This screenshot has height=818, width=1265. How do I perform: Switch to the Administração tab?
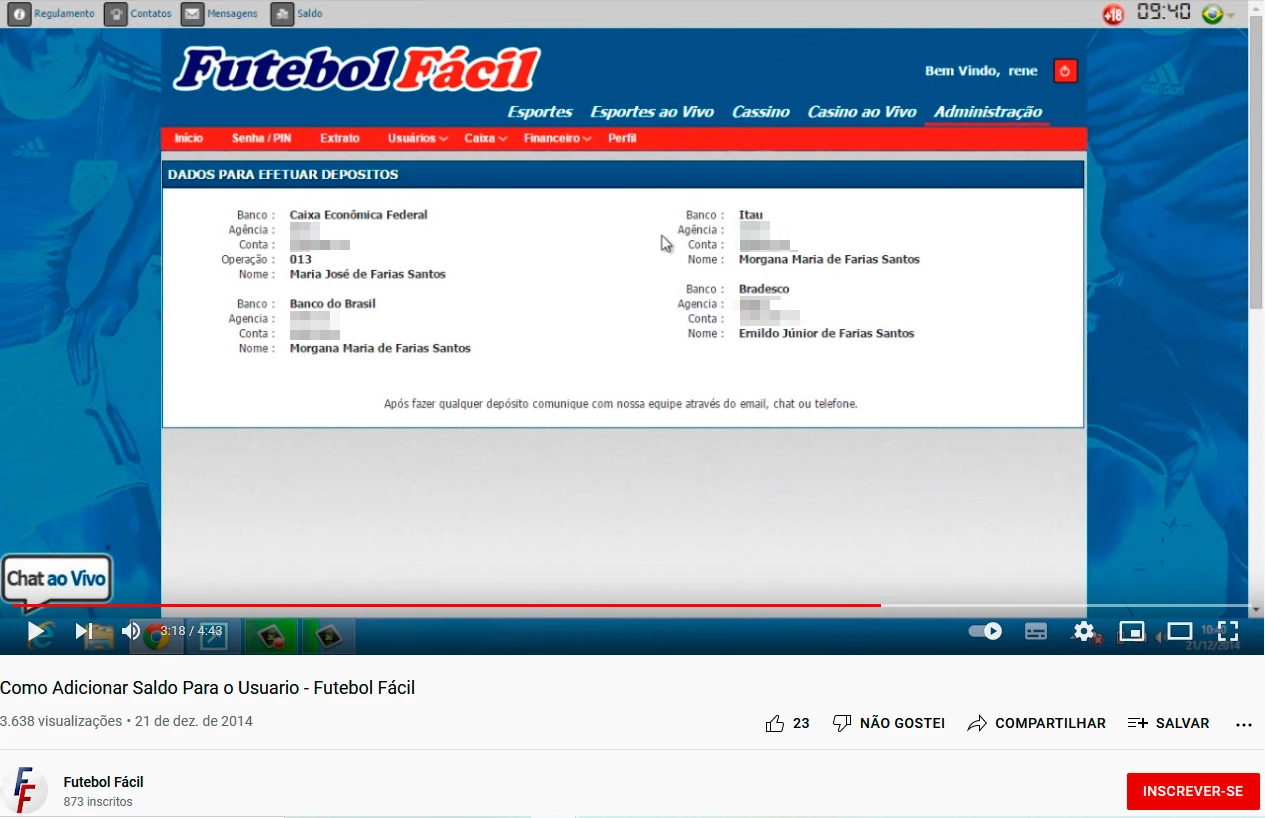click(986, 111)
